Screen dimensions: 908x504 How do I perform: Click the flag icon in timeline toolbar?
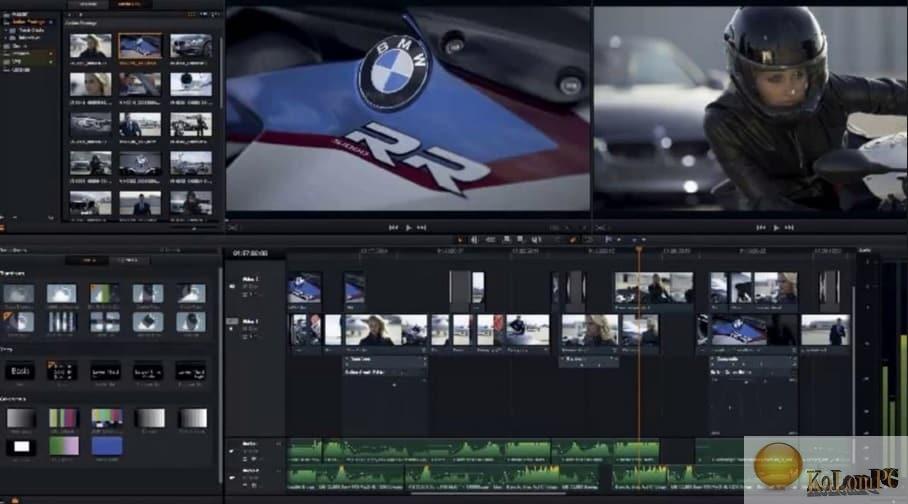(608, 239)
